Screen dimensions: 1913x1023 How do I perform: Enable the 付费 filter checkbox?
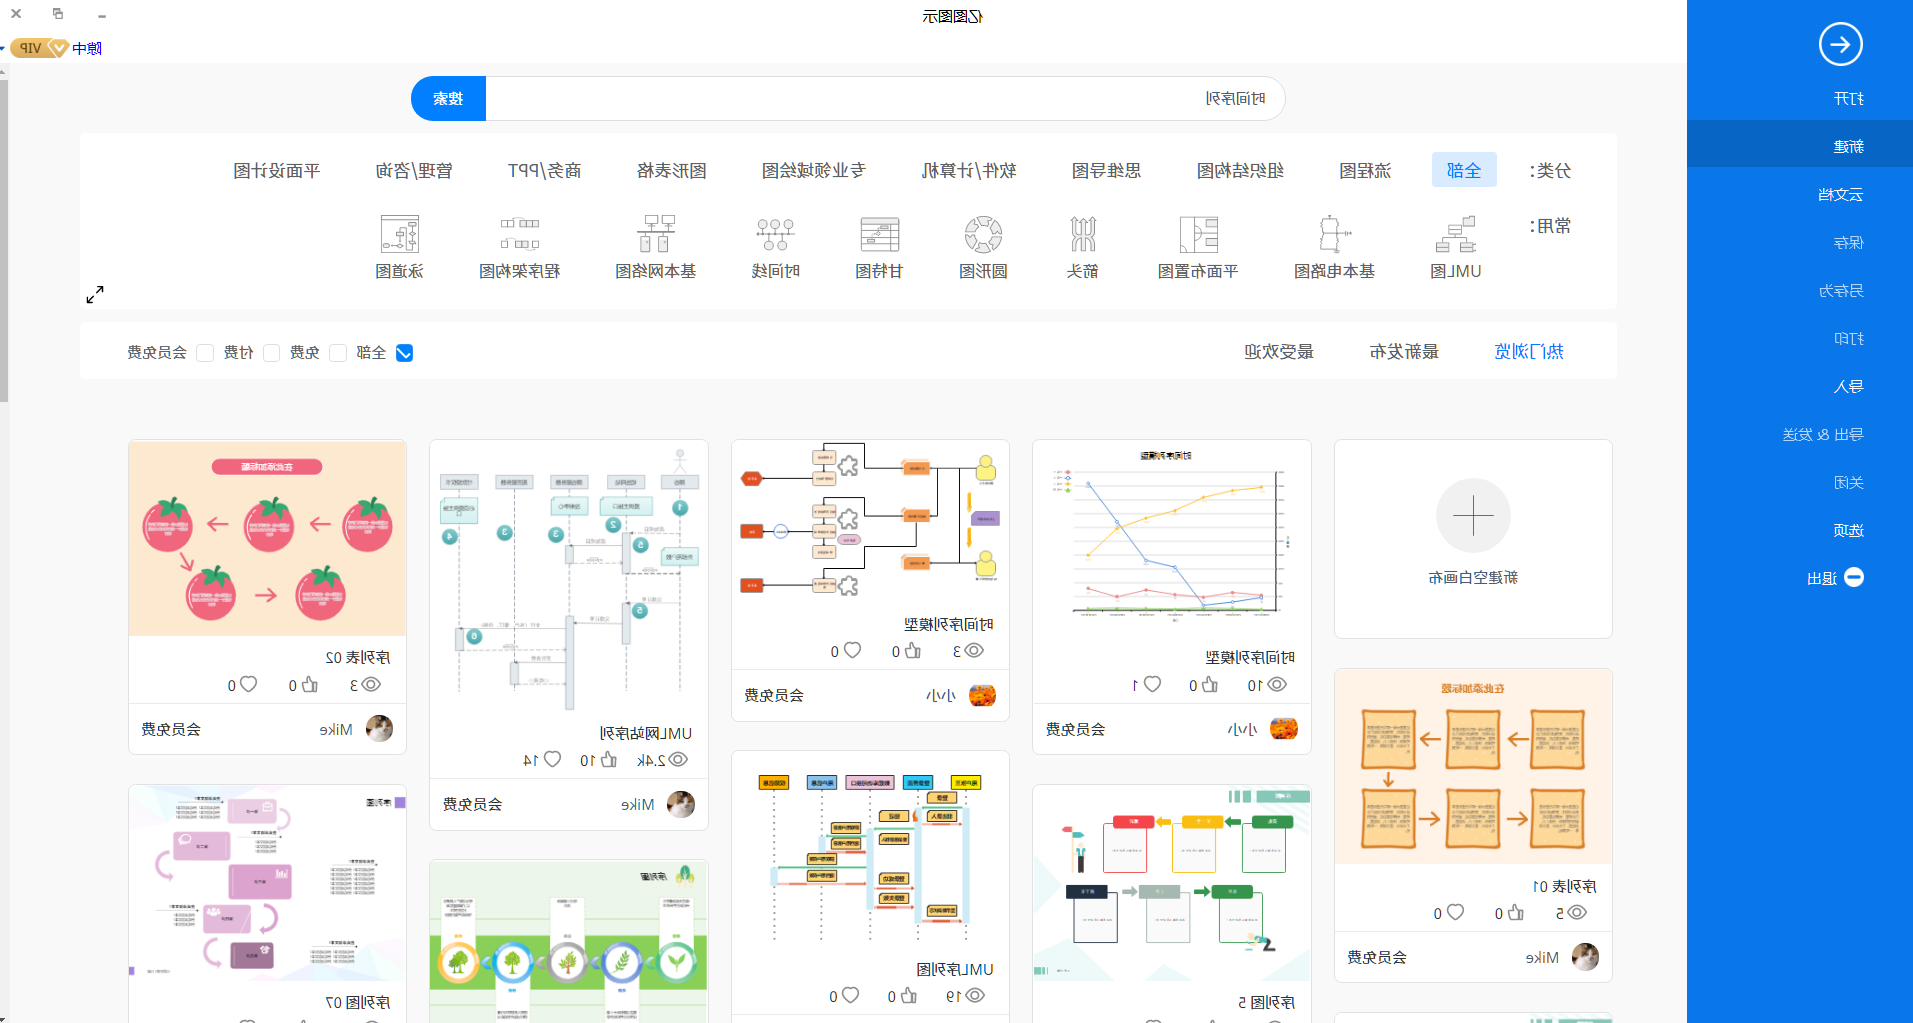(271, 353)
